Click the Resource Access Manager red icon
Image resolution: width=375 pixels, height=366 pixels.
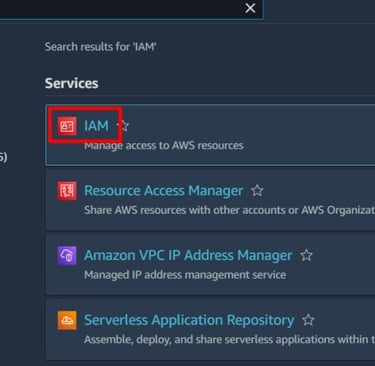67,191
